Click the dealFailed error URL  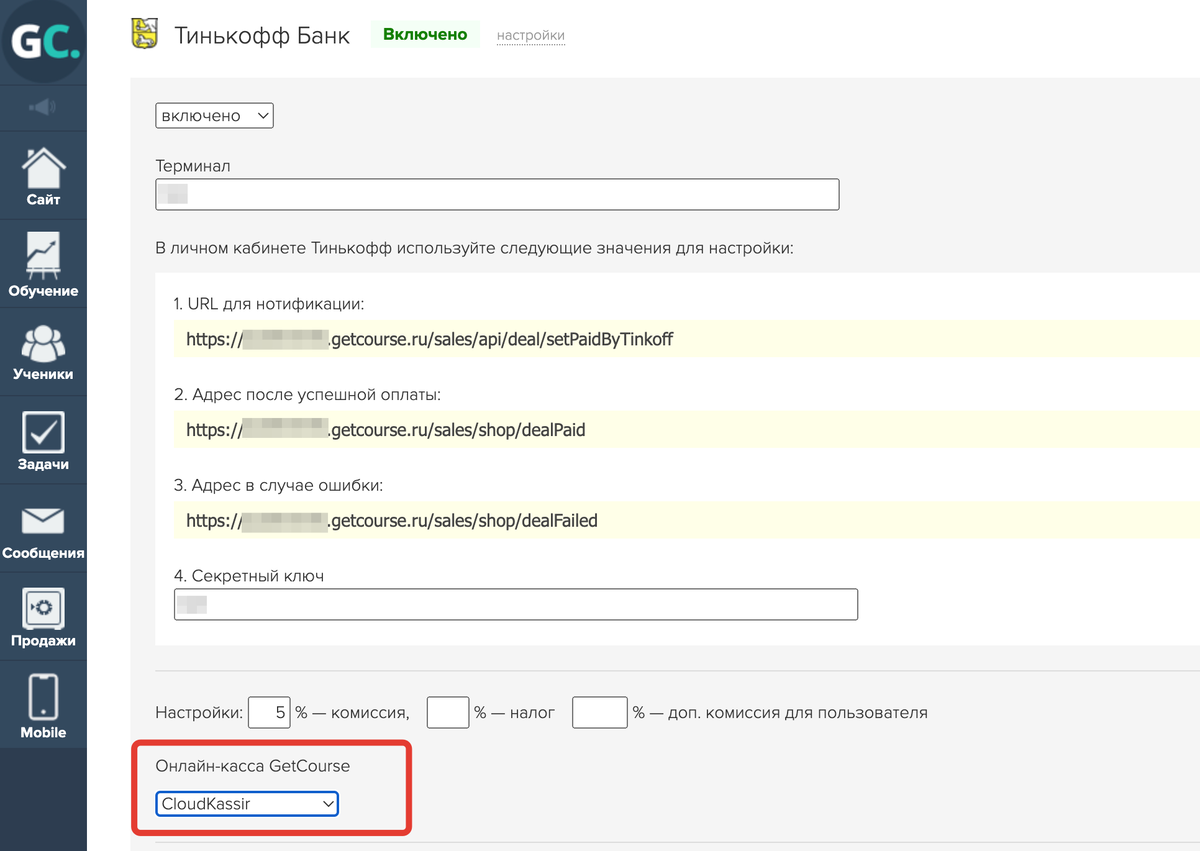coord(392,521)
